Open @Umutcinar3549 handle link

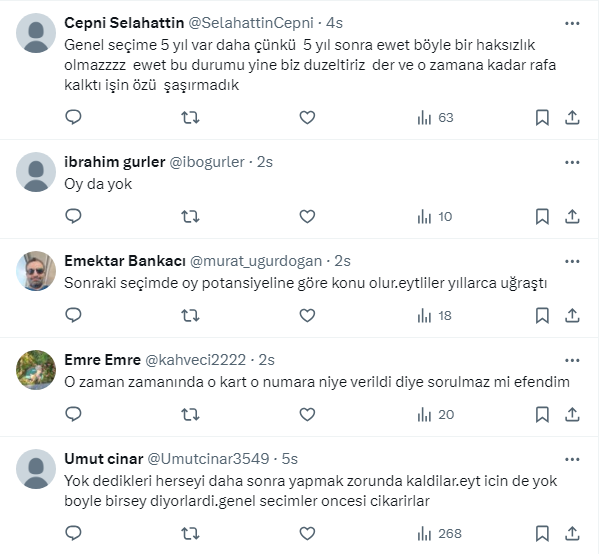208,459
